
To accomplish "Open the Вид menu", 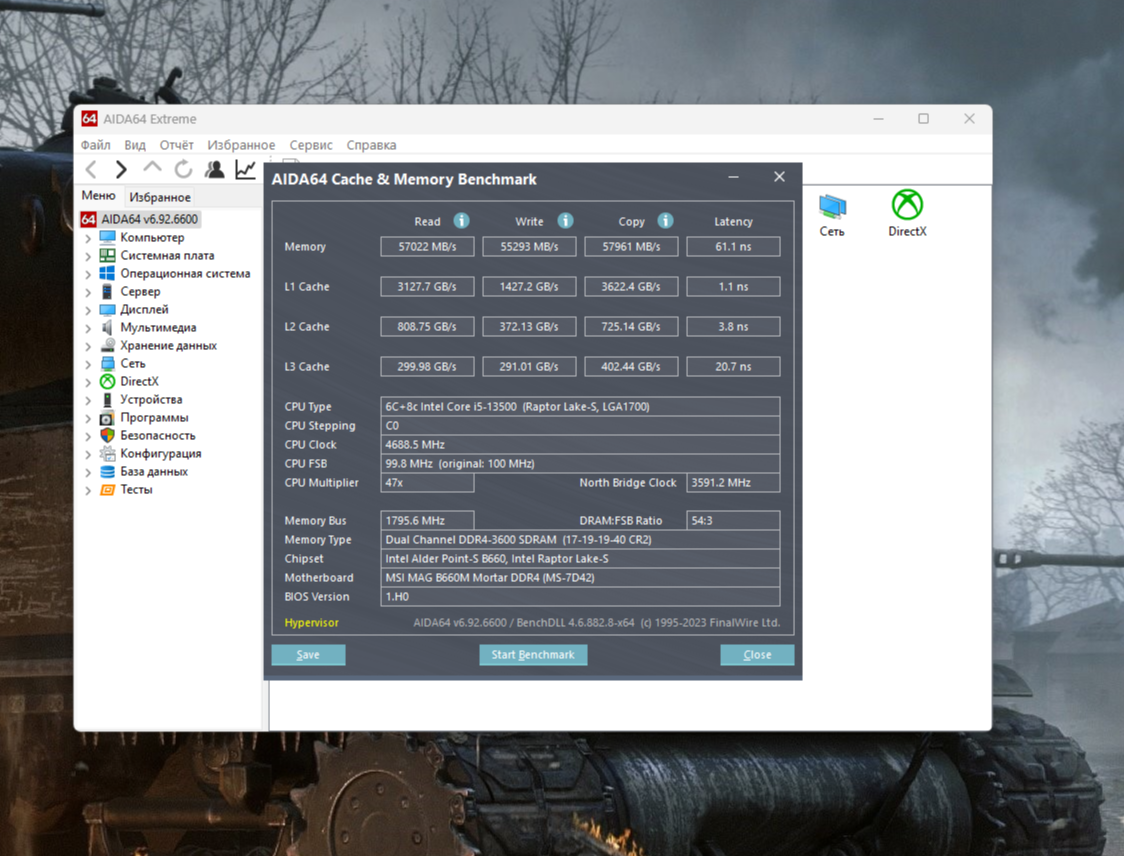I will pos(135,145).
